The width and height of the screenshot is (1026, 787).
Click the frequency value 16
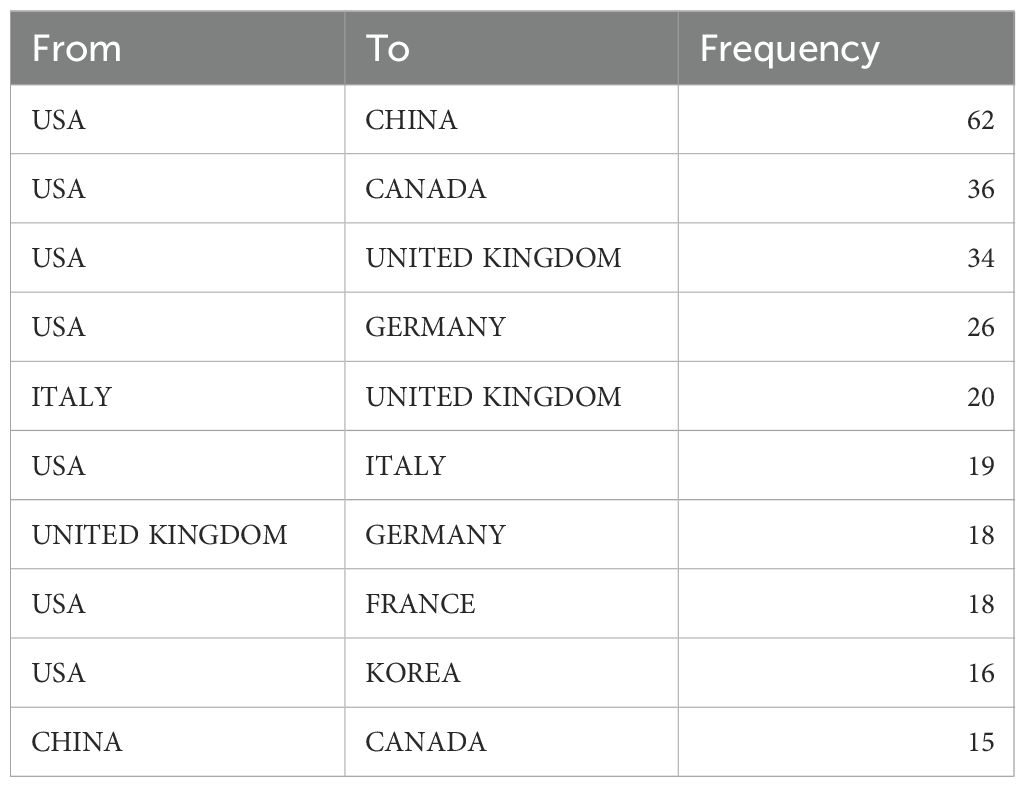coord(980,673)
